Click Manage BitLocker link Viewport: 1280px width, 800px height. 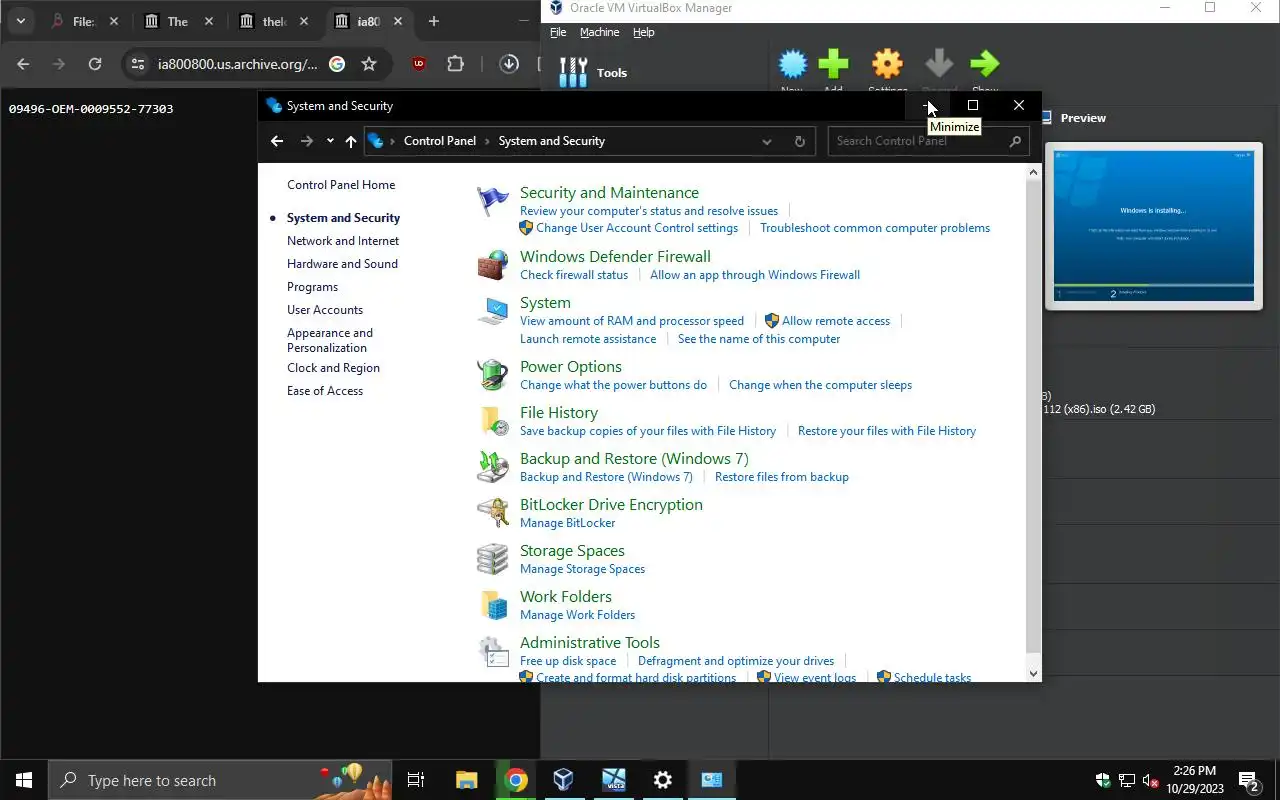[x=567, y=523]
